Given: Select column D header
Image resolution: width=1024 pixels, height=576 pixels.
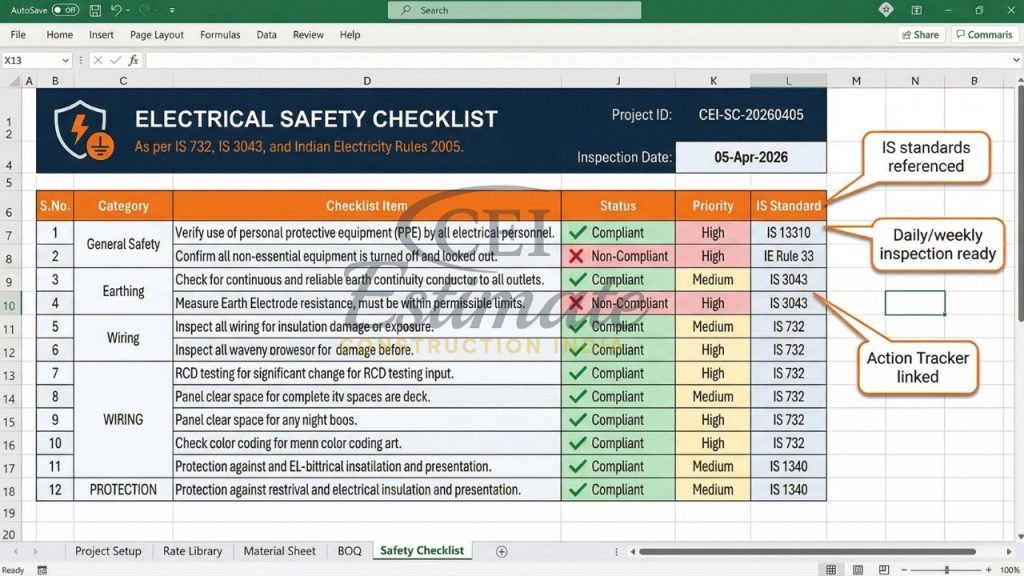Looking at the screenshot, I should pyautogui.click(x=367, y=81).
